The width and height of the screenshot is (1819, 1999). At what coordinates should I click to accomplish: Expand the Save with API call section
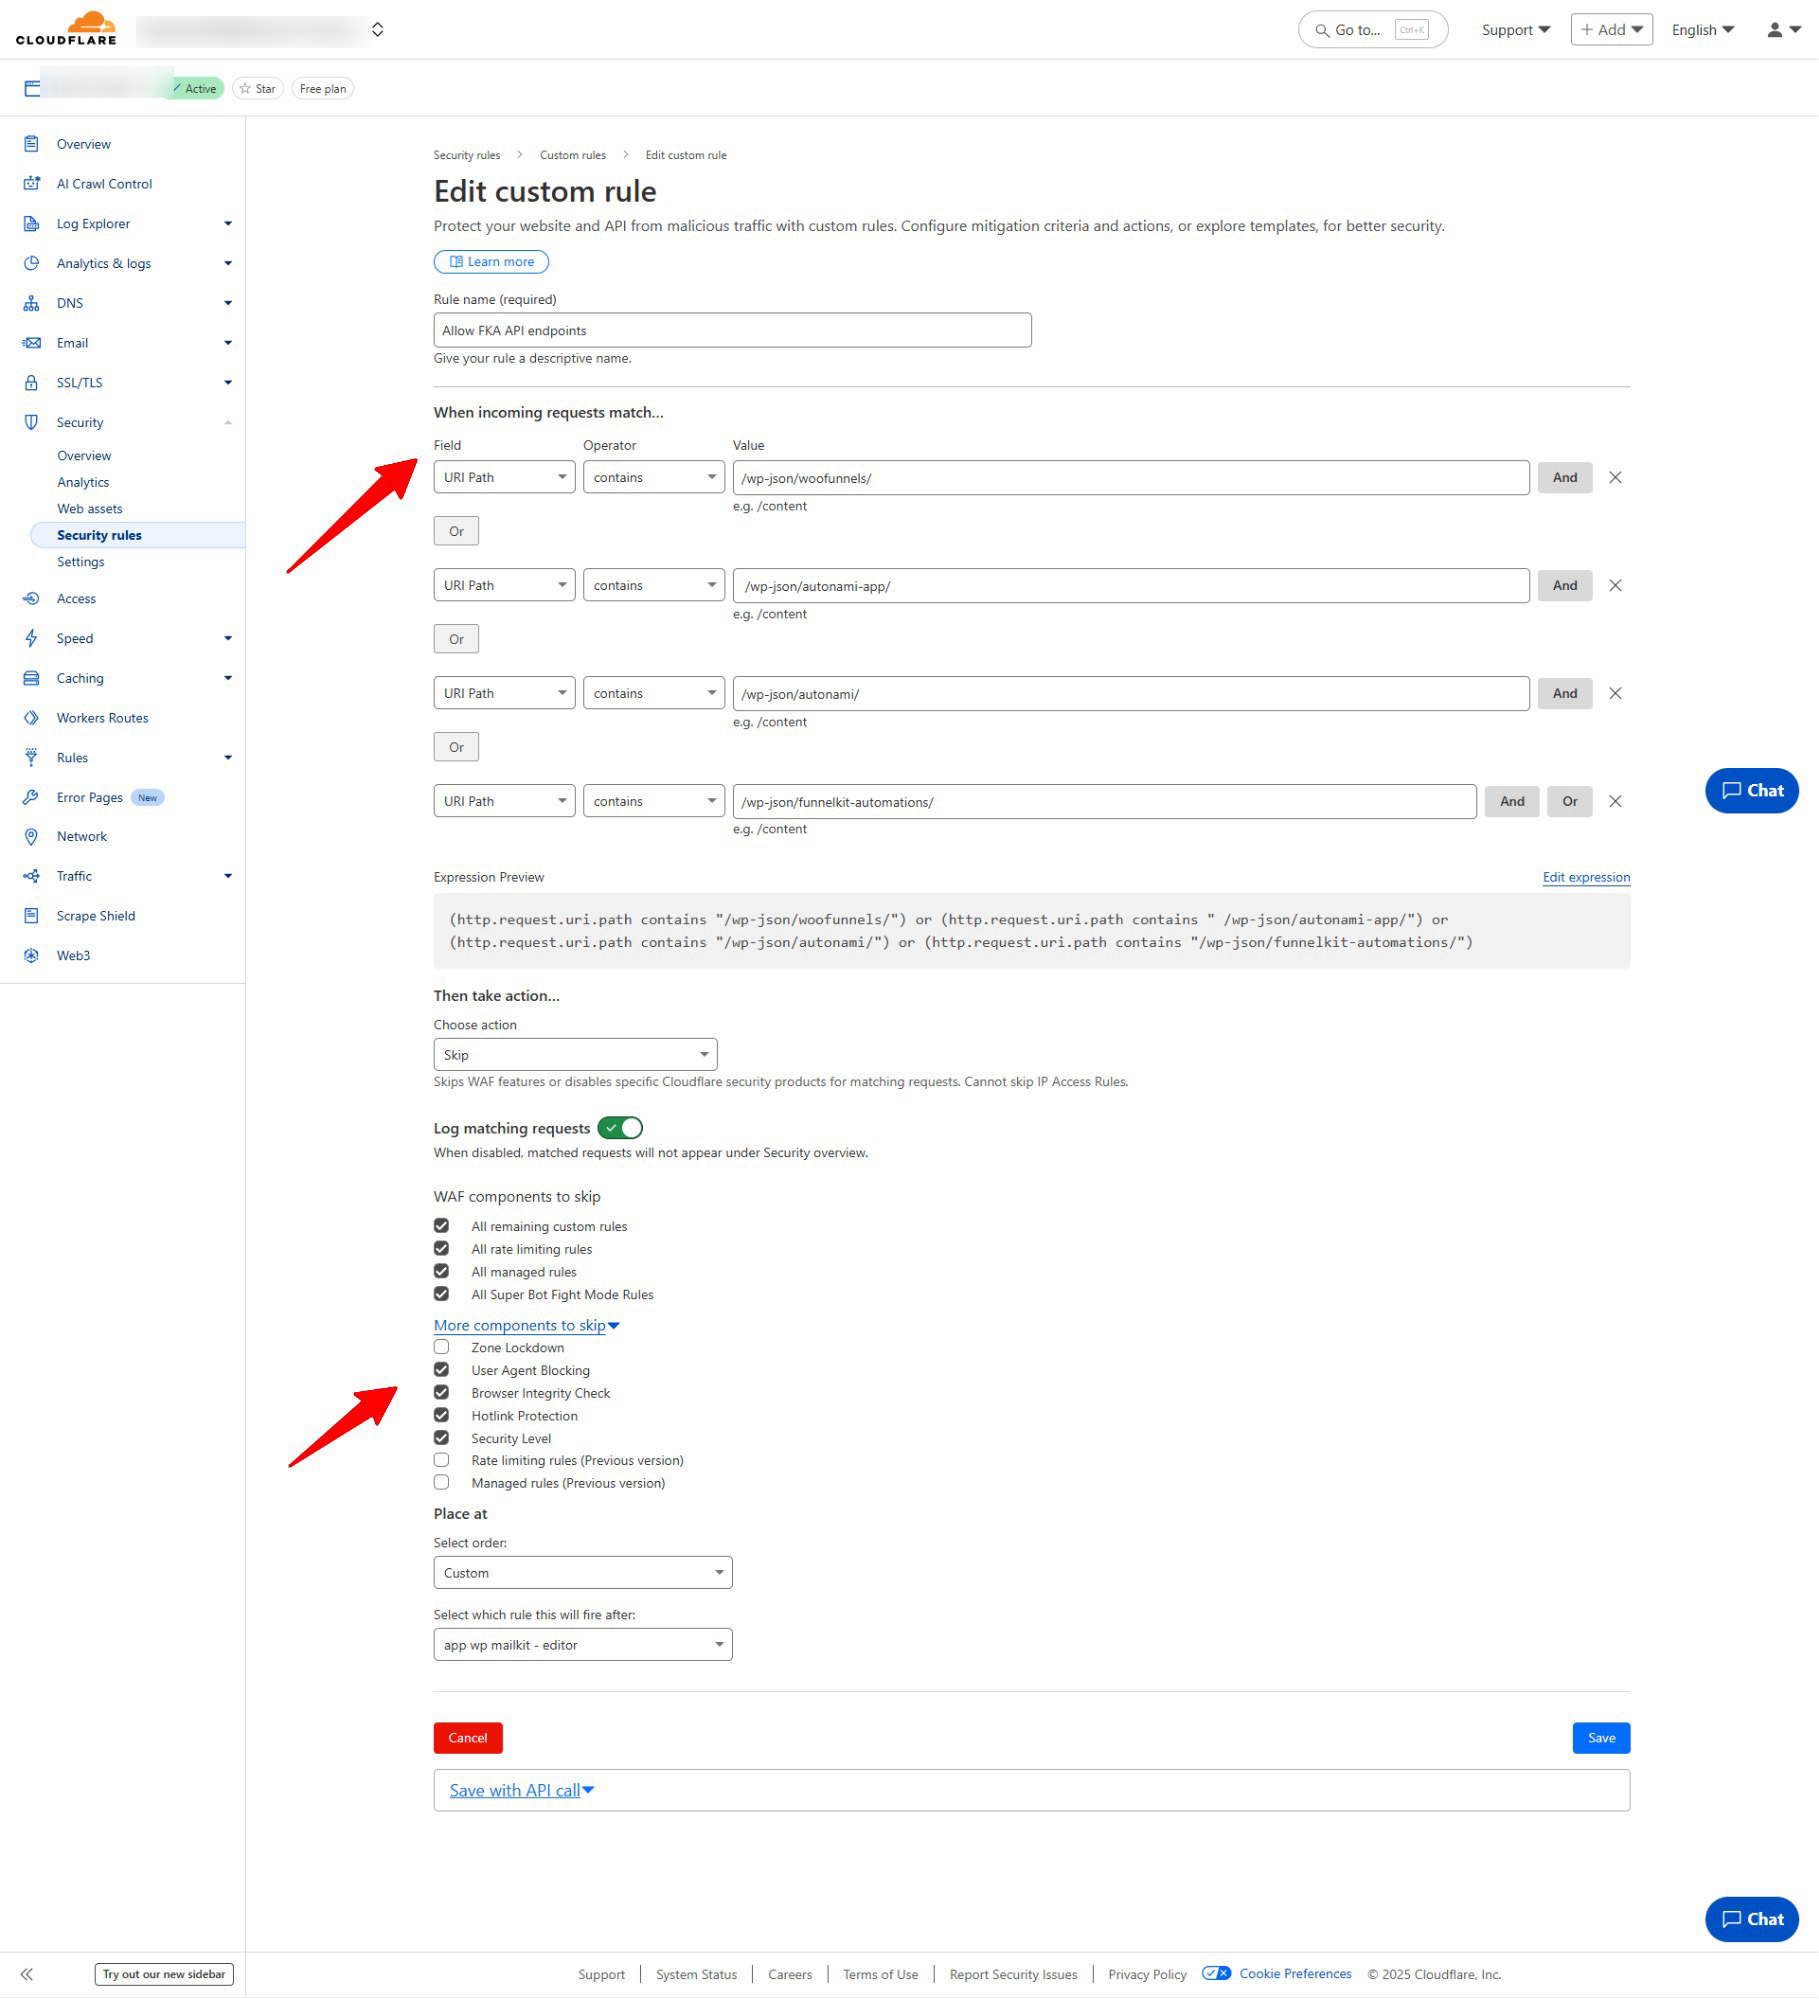(521, 1790)
